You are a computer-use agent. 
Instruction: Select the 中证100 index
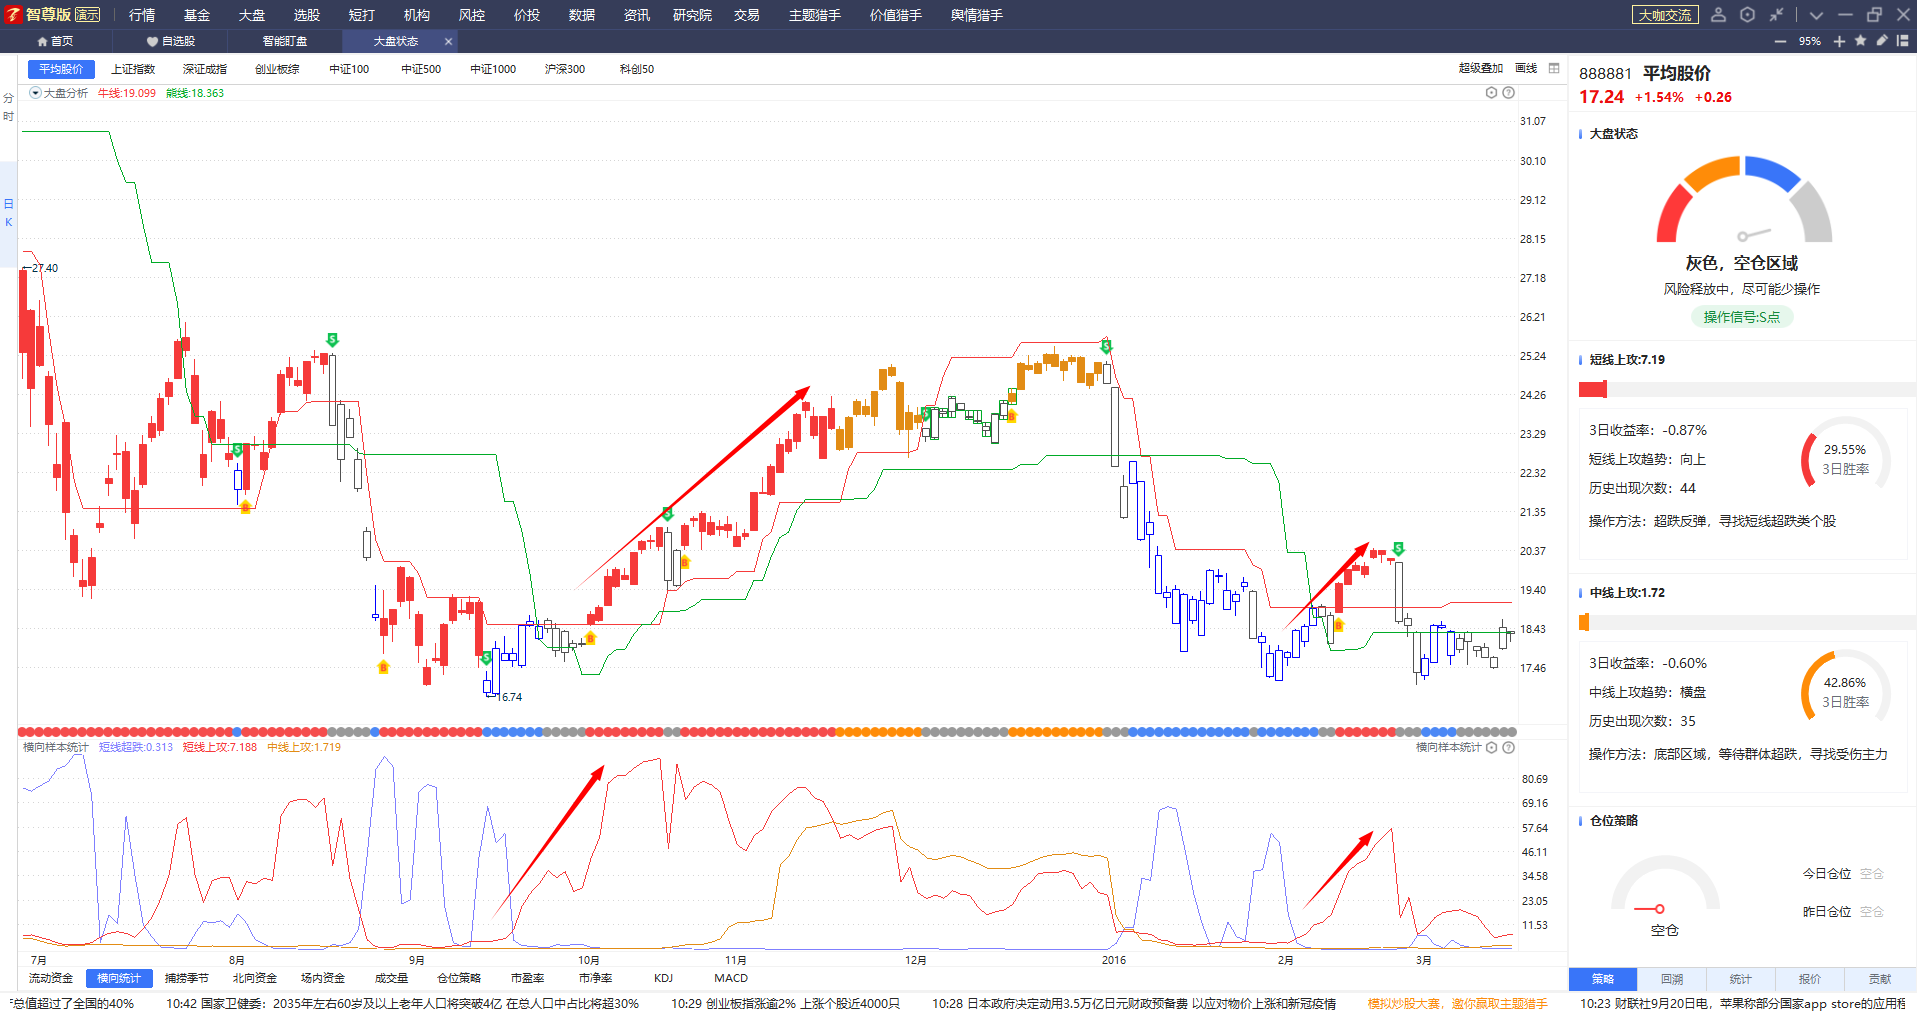click(349, 69)
